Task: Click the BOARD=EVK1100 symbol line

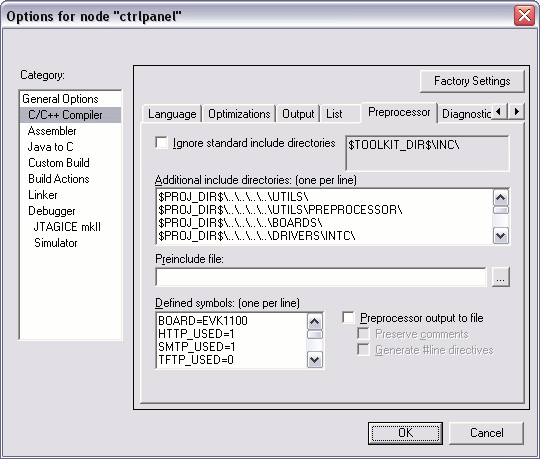Action: point(202,321)
